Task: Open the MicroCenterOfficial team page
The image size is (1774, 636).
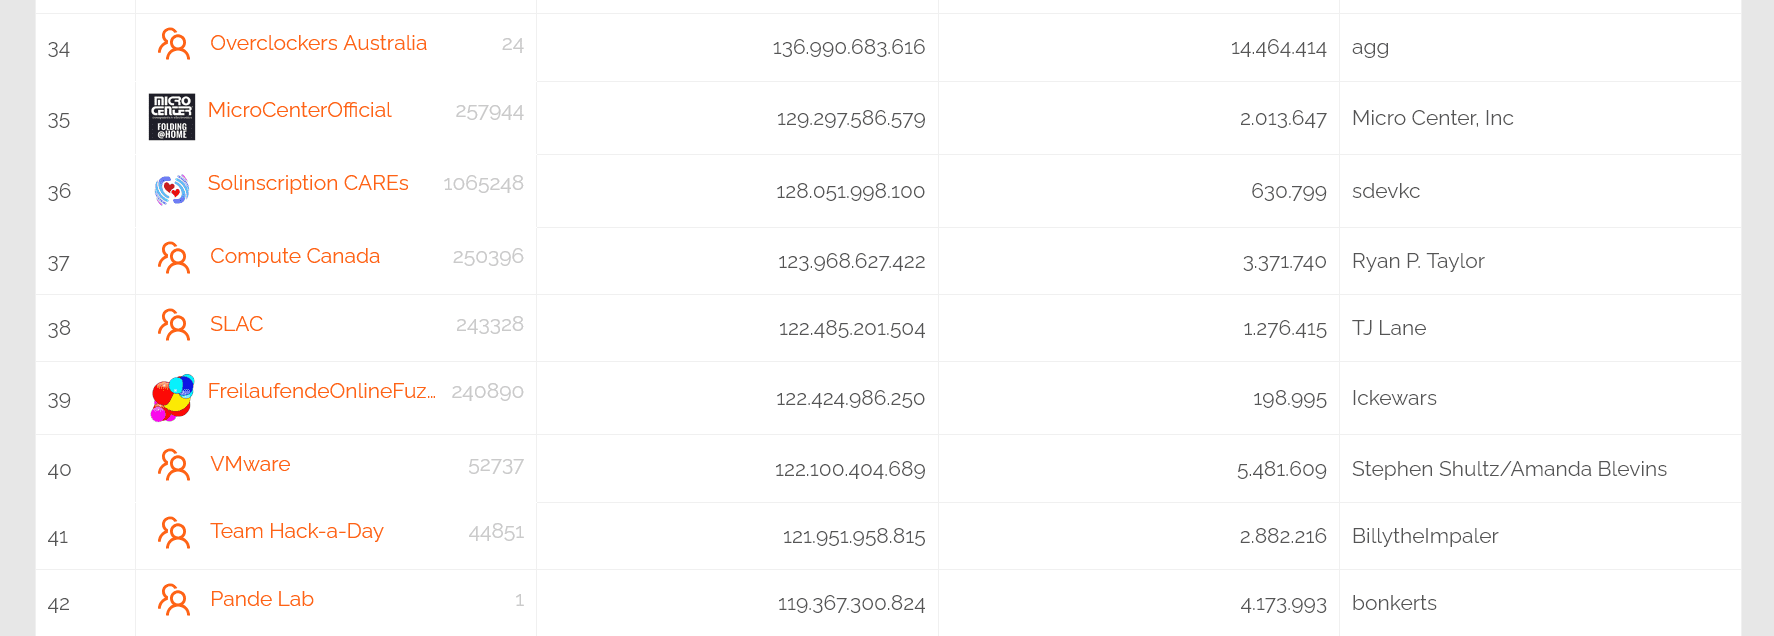Action: tap(299, 110)
